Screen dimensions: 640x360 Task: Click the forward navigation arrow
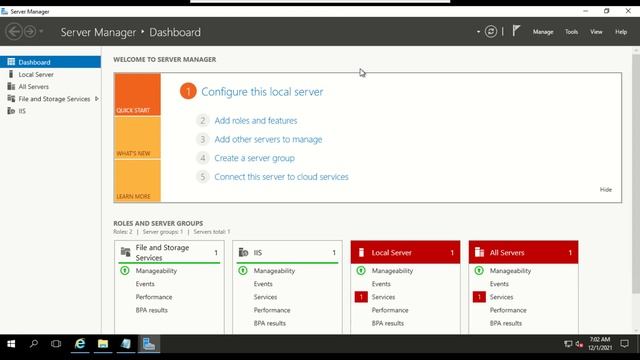point(30,31)
